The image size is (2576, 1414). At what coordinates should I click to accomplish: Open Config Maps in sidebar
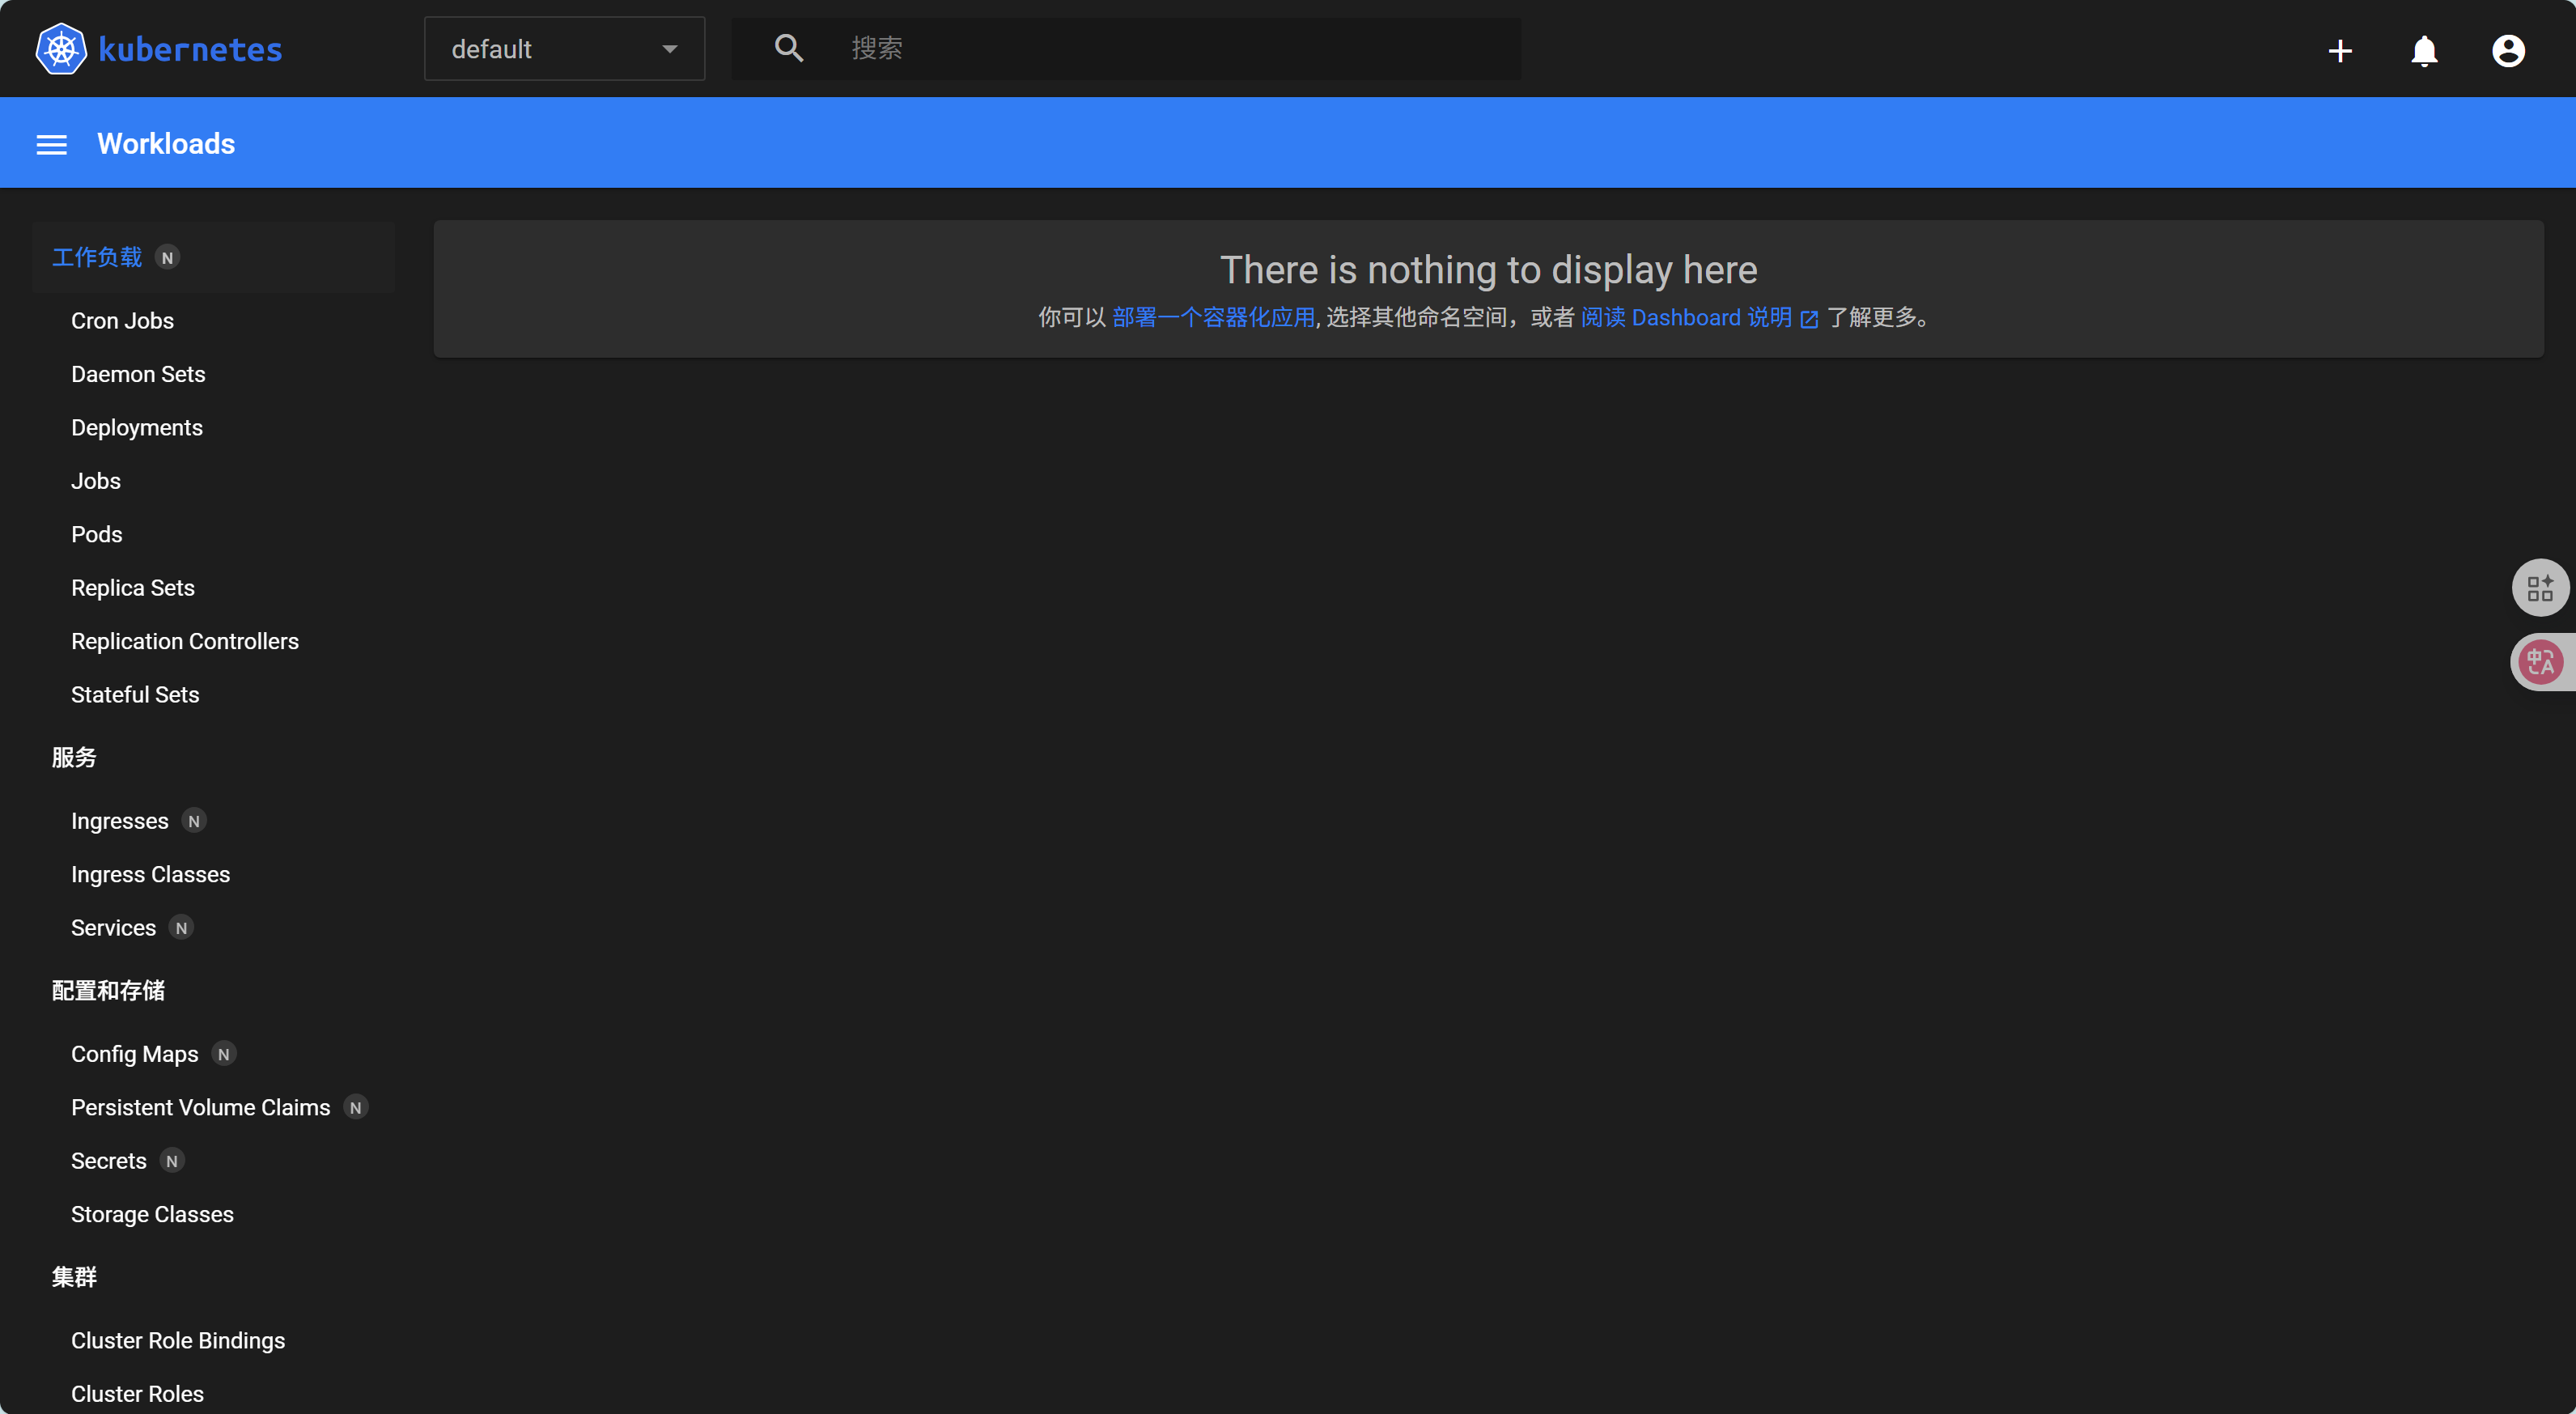coord(135,1054)
